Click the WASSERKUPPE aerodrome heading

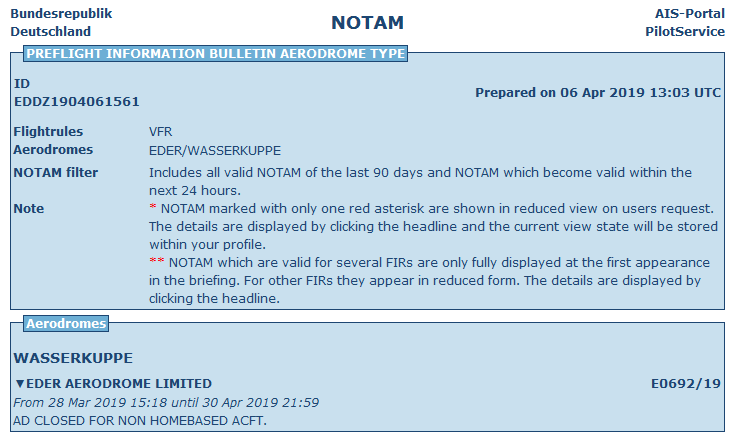(x=73, y=358)
